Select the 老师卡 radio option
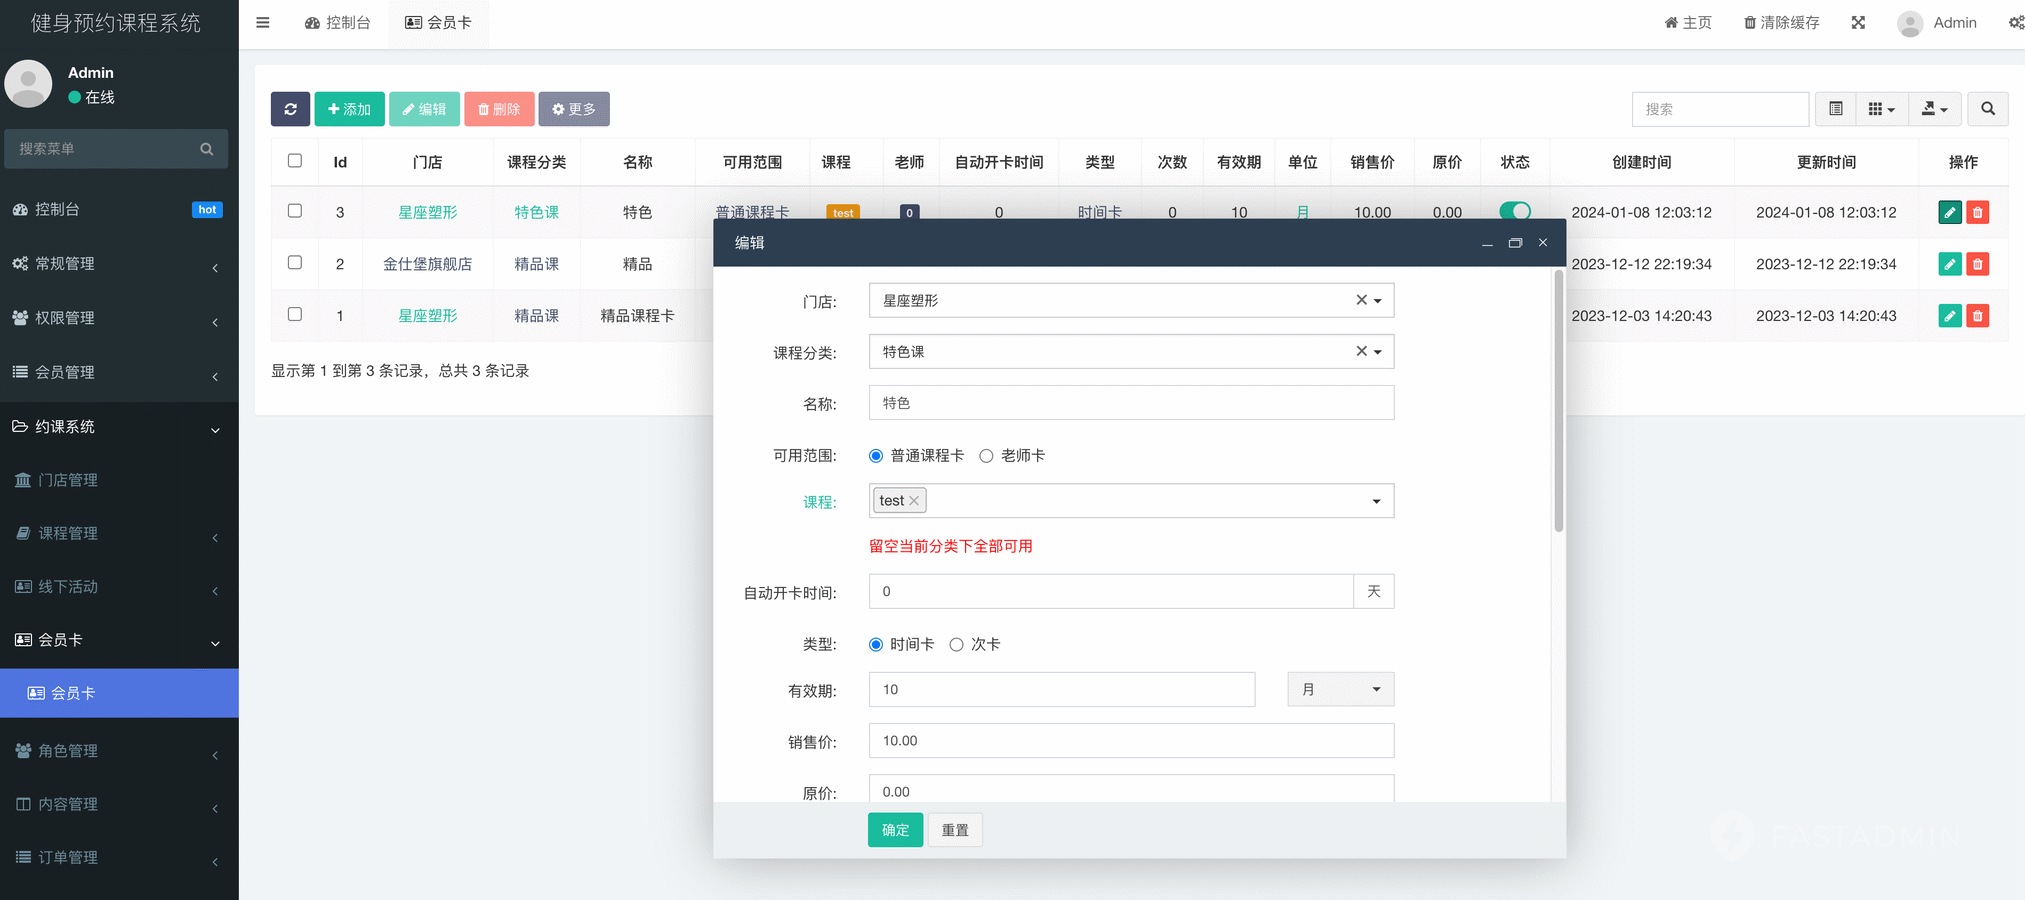 click(987, 456)
